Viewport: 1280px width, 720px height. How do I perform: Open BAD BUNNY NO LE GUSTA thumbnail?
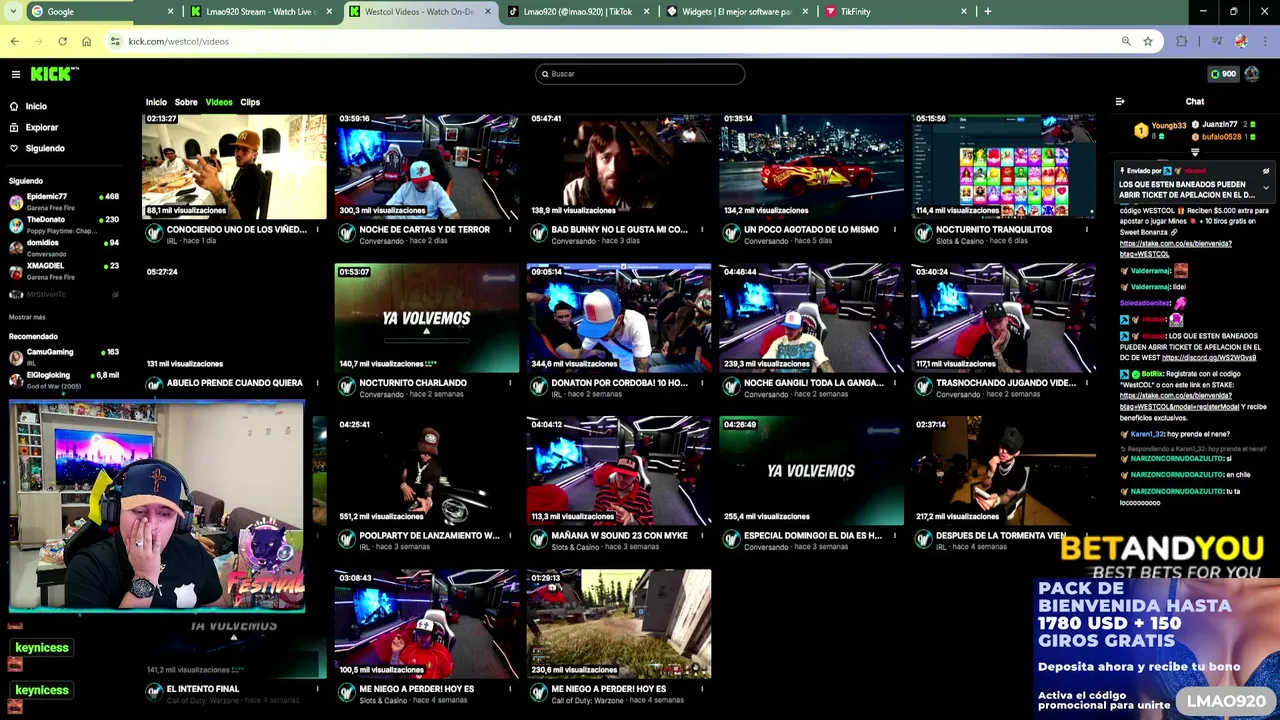619,166
